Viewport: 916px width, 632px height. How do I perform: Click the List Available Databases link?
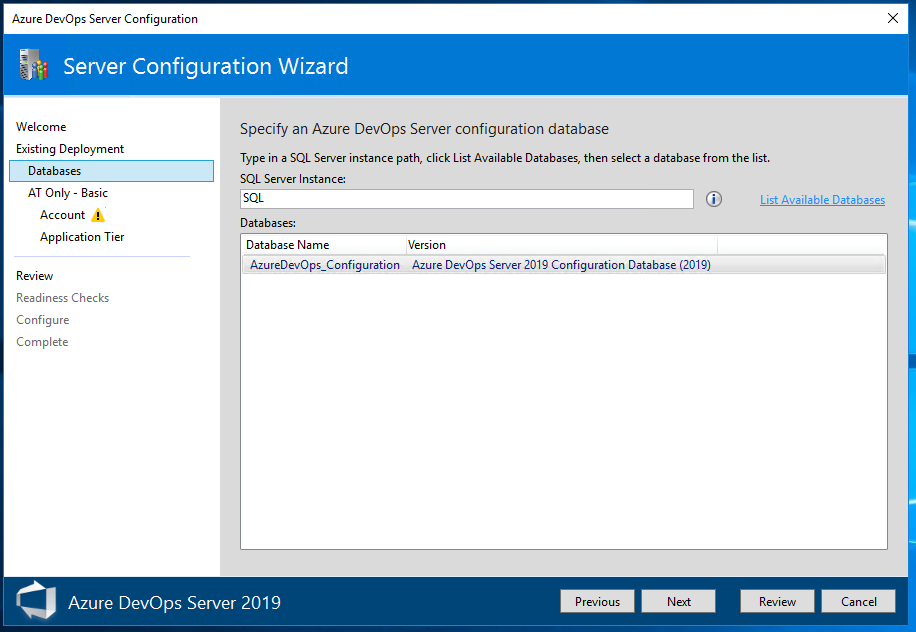tap(822, 200)
